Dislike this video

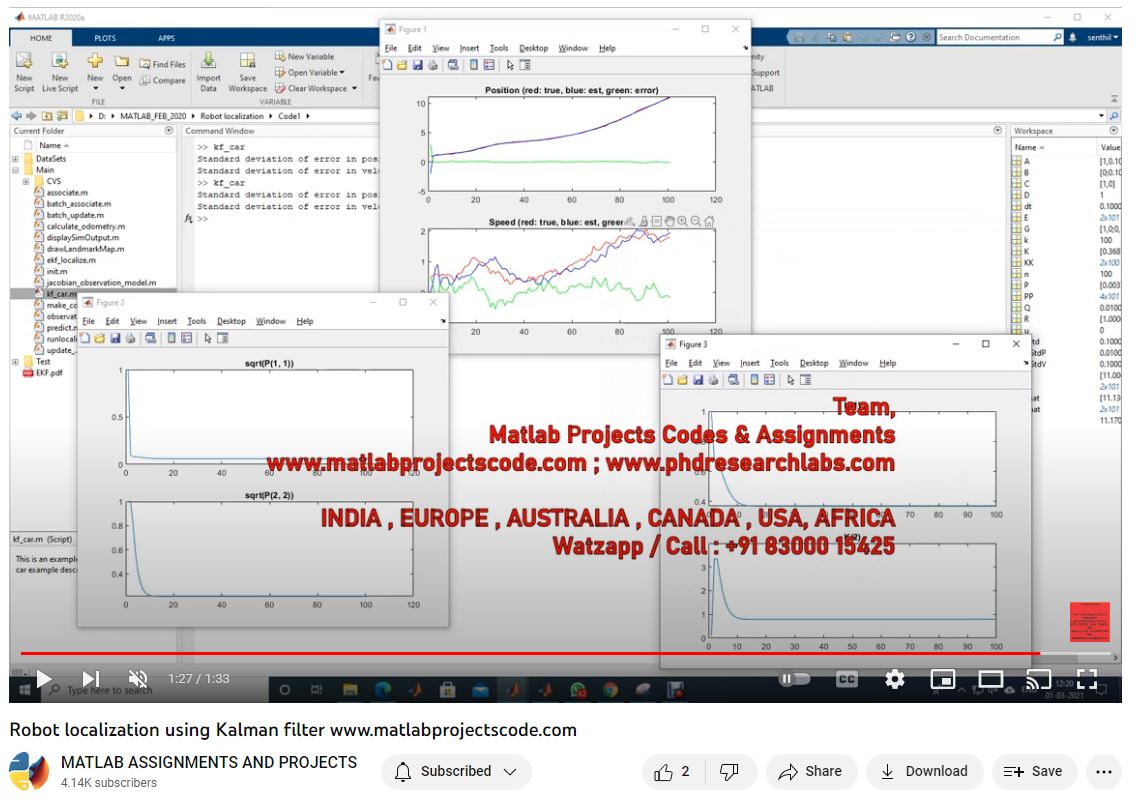[730, 771]
